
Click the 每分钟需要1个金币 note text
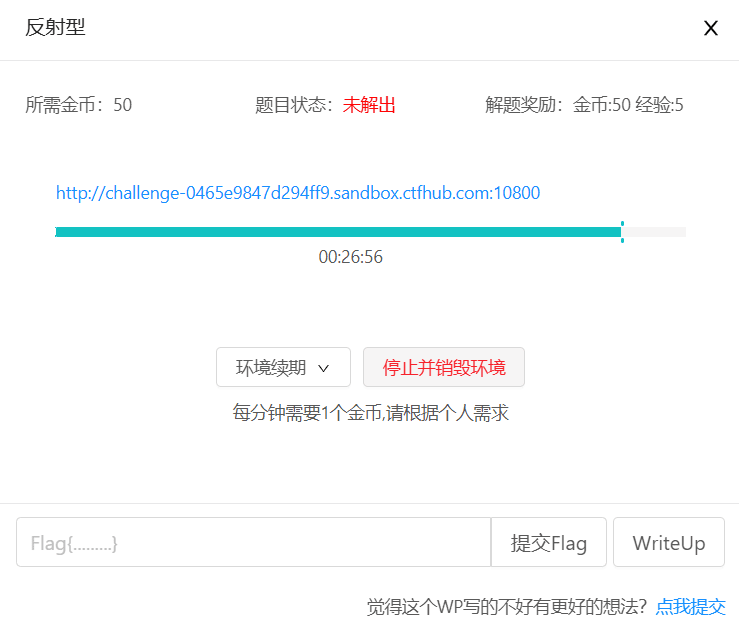click(370, 413)
